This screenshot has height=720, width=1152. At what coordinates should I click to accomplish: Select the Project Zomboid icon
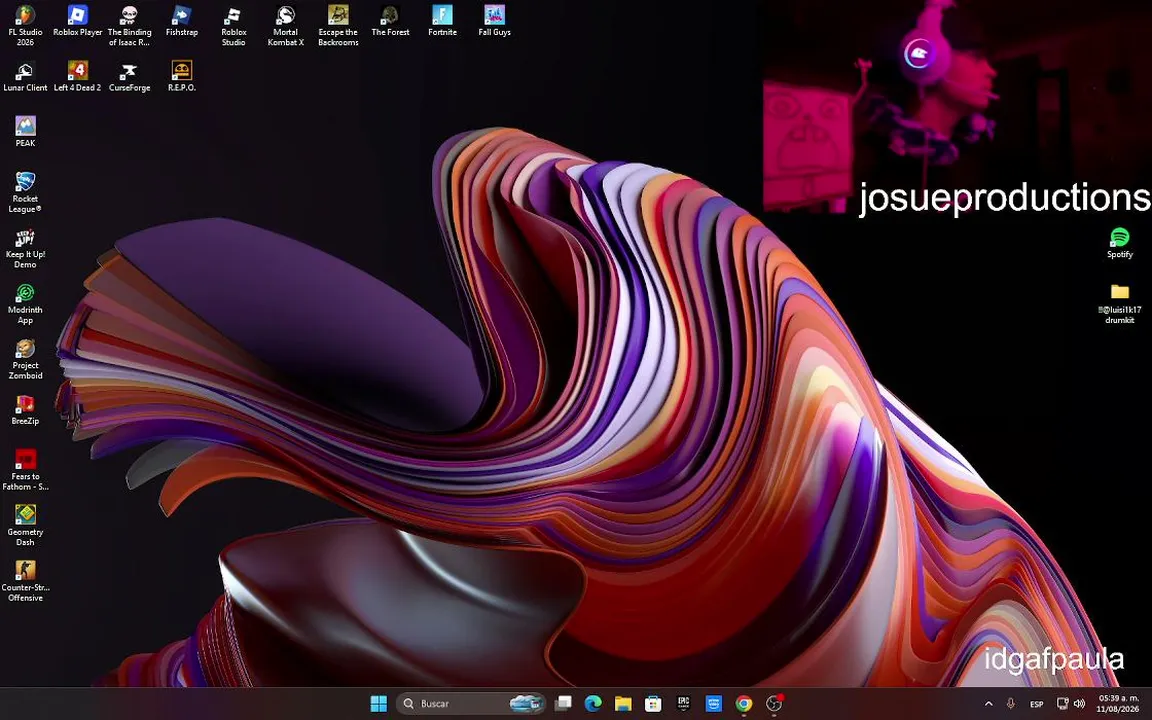[25, 359]
